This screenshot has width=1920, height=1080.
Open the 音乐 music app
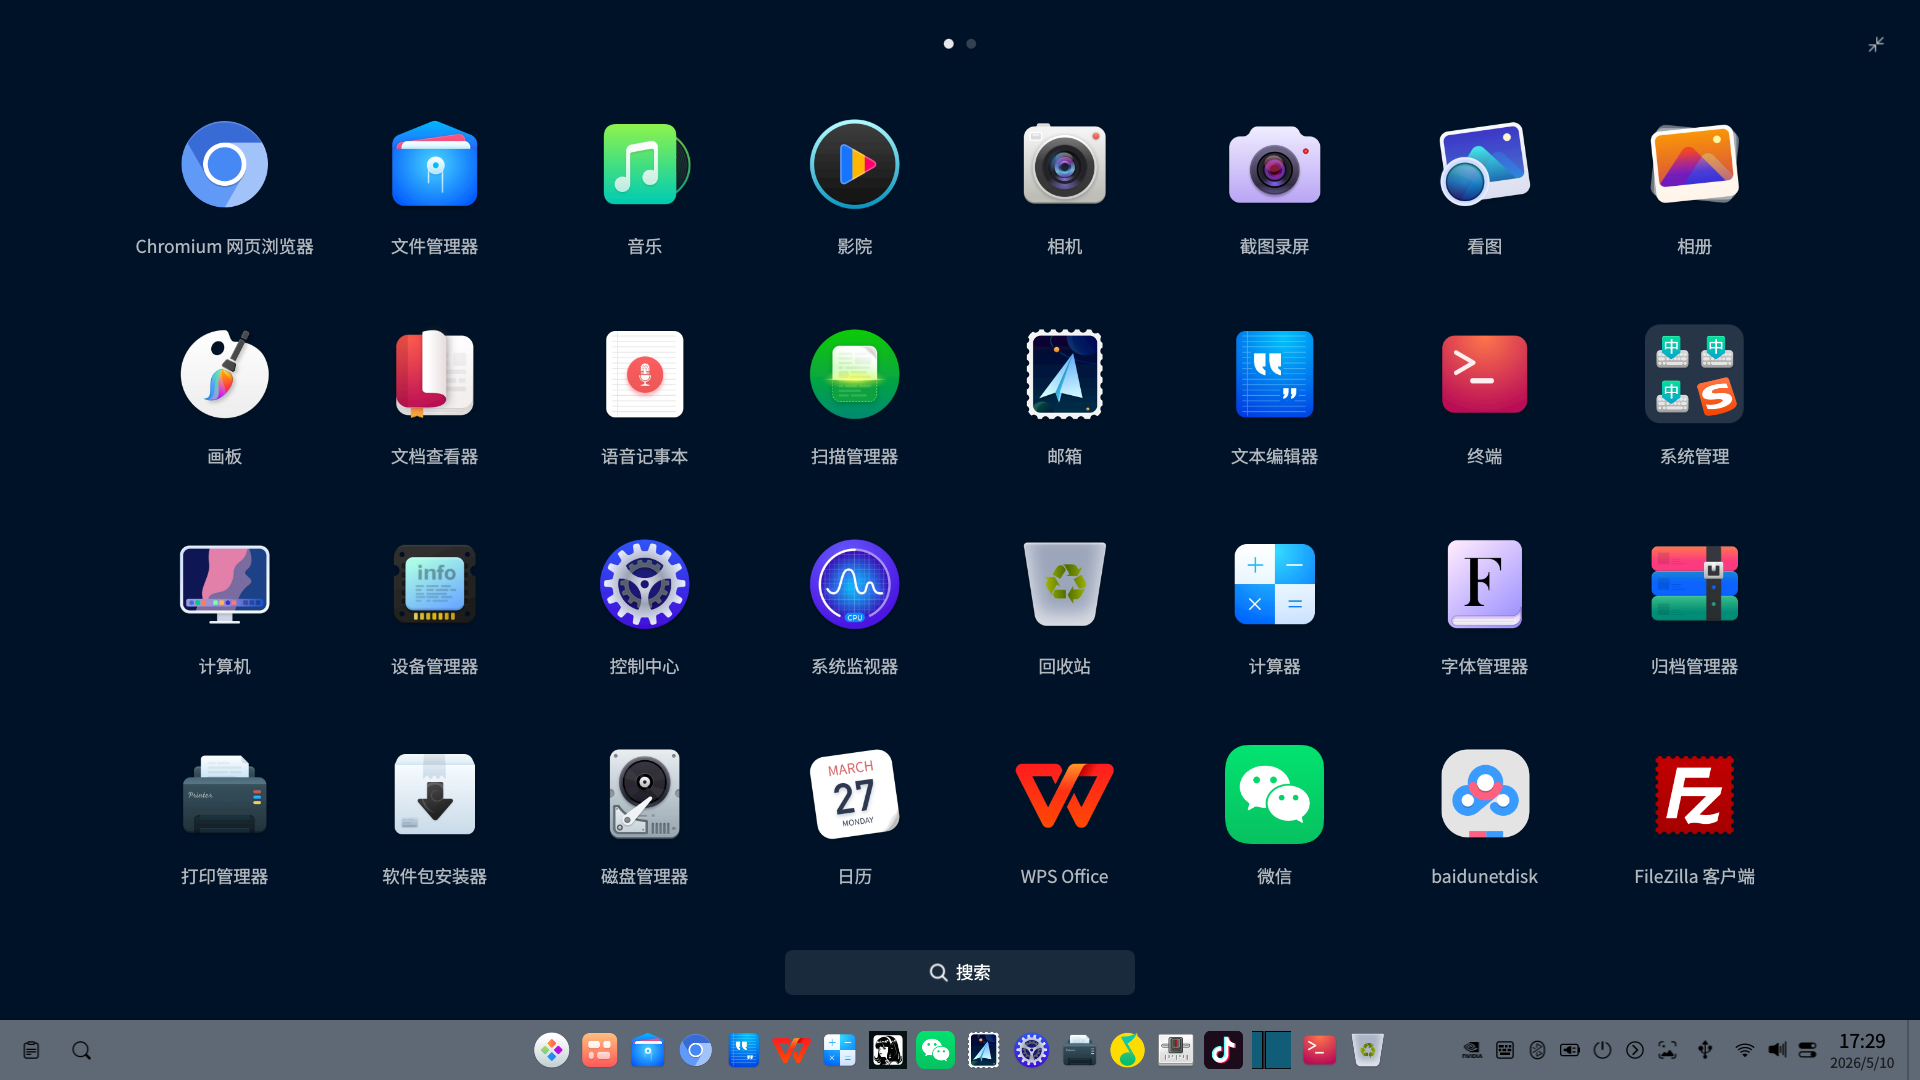tap(644, 165)
